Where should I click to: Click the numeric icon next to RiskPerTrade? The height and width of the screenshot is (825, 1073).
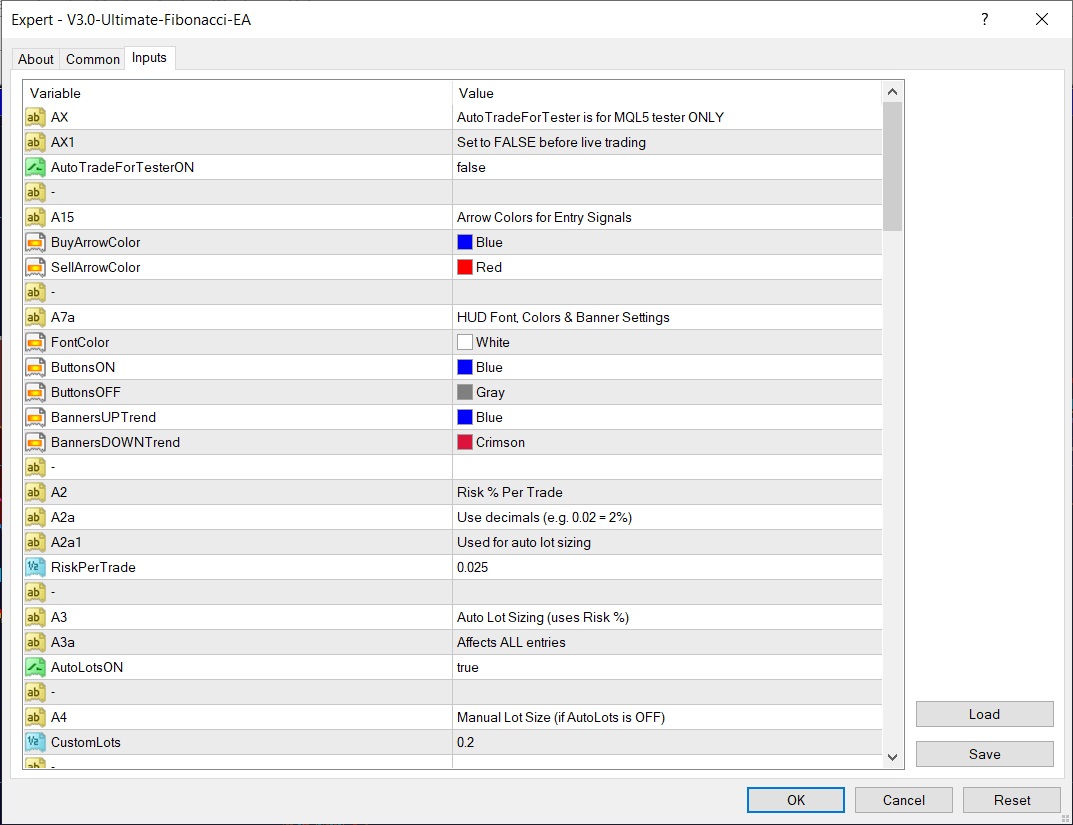coord(35,567)
